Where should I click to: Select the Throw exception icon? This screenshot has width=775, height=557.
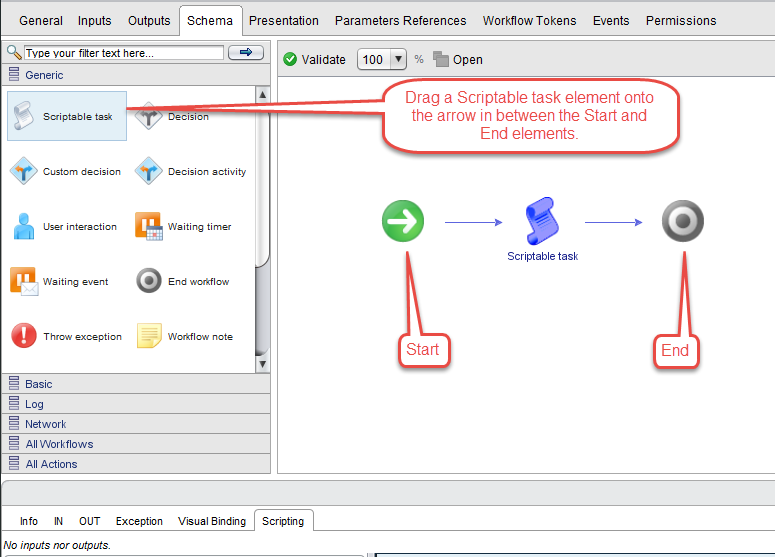click(24, 336)
